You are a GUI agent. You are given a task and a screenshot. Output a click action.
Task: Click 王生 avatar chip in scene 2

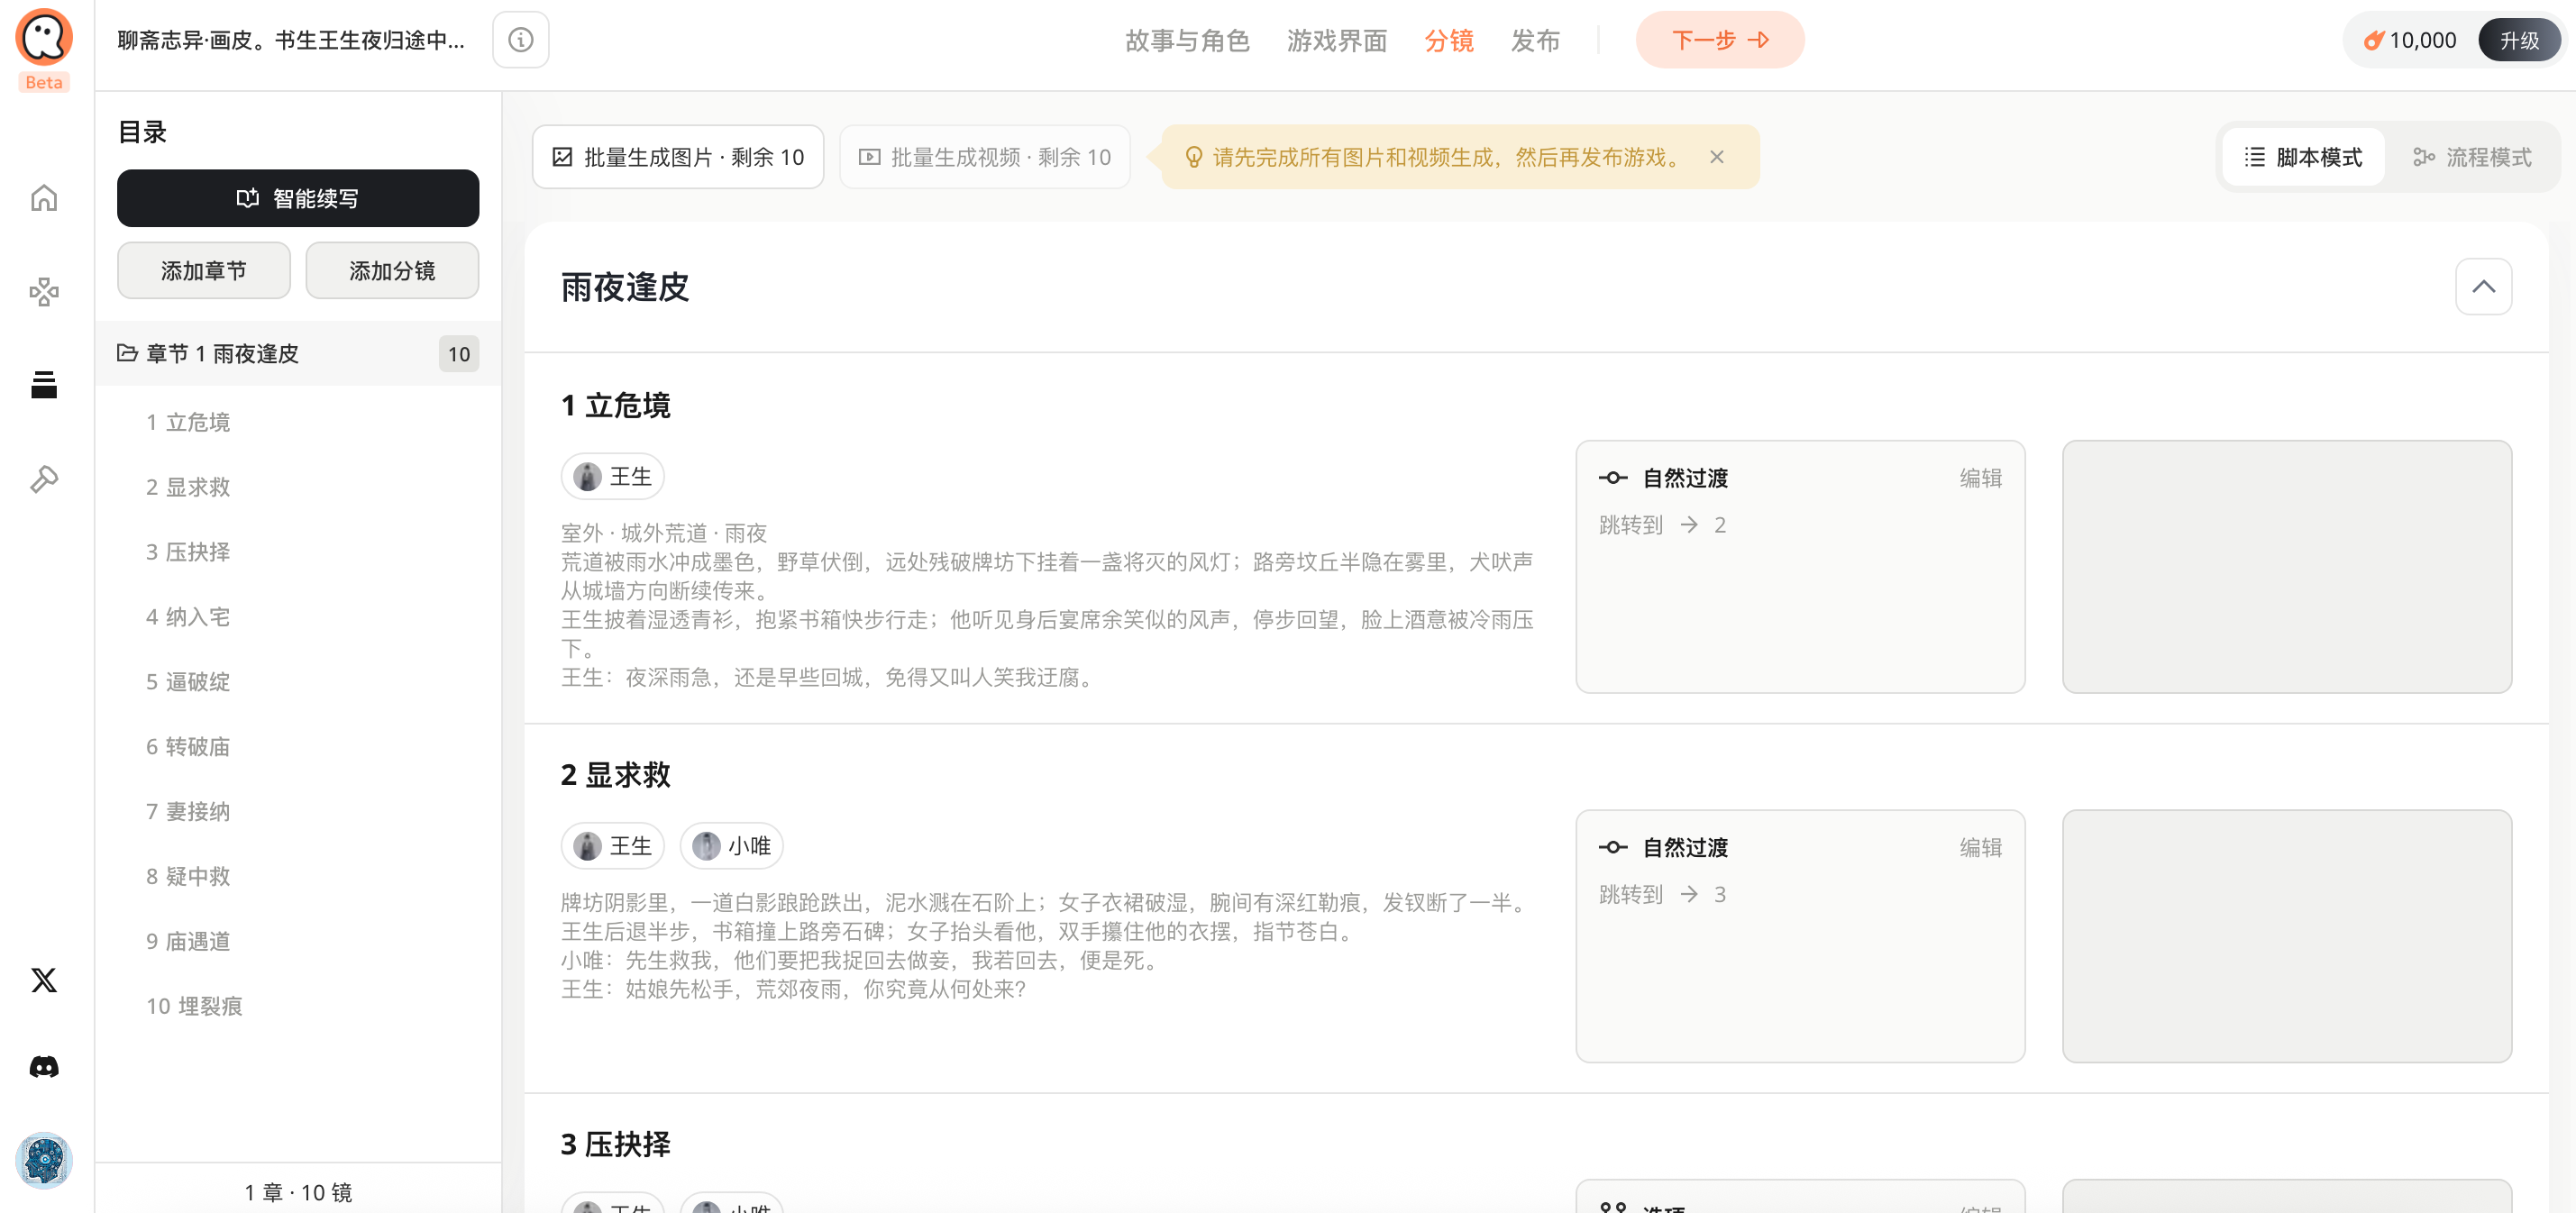pos(613,846)
